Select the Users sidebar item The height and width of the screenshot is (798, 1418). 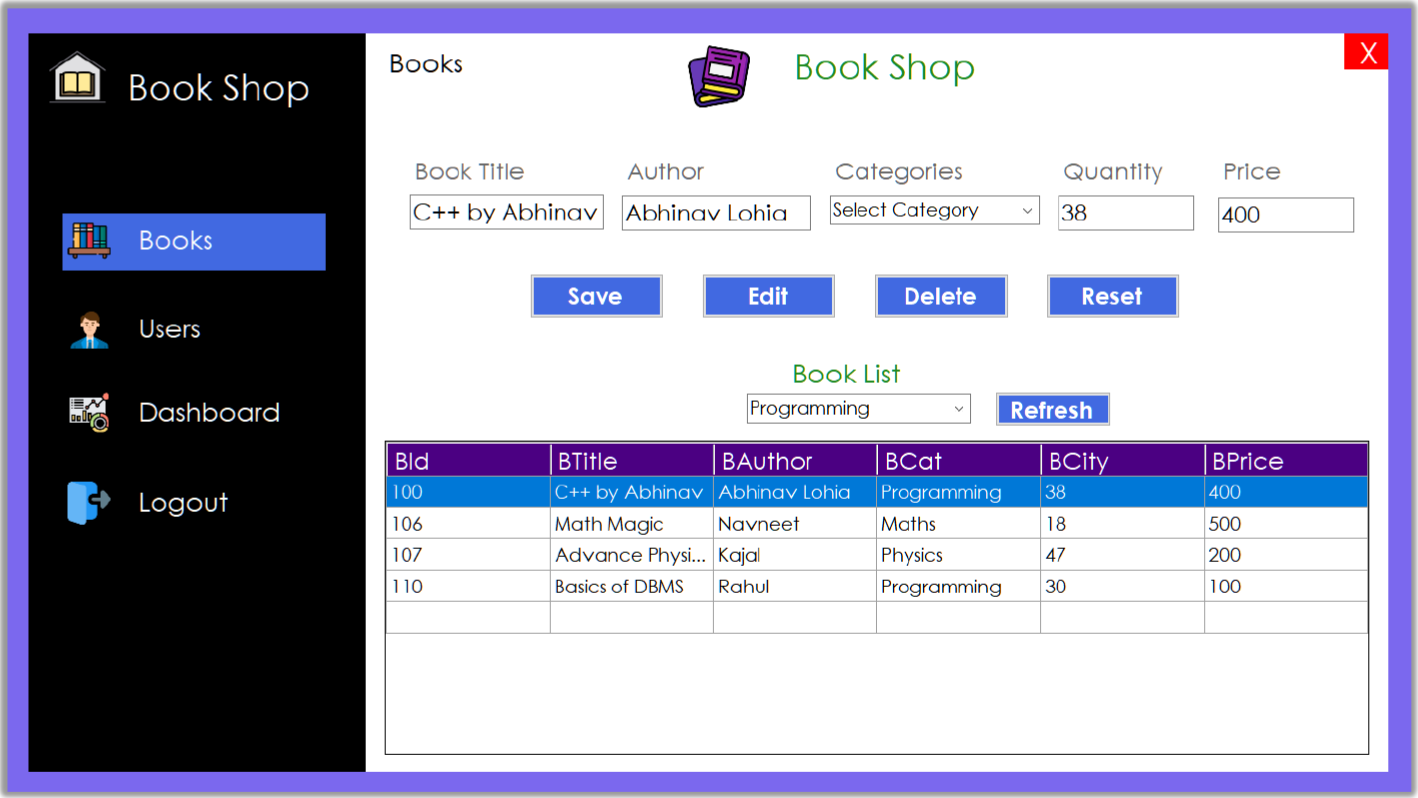168,328
